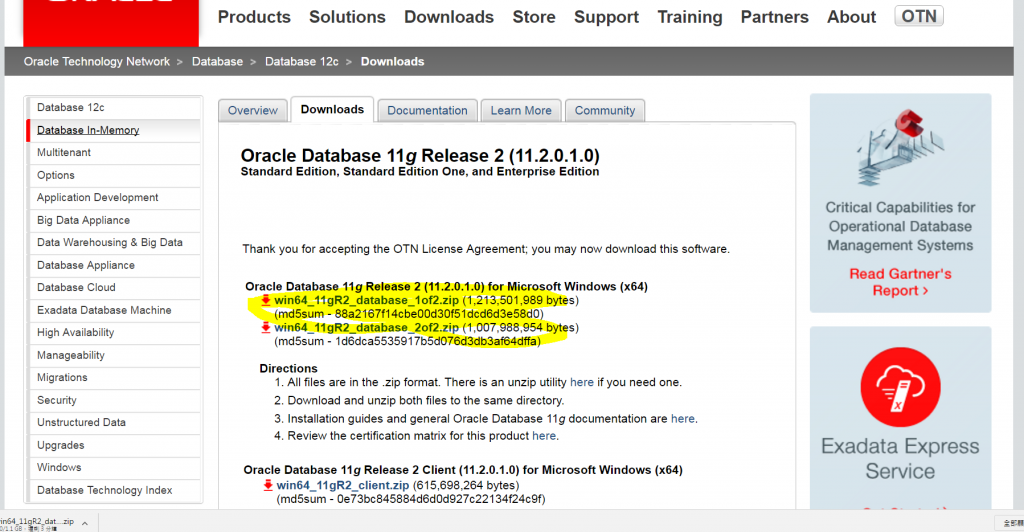
Task: Open Big Data Appliance sidebar entry
Action: [114, 220]
